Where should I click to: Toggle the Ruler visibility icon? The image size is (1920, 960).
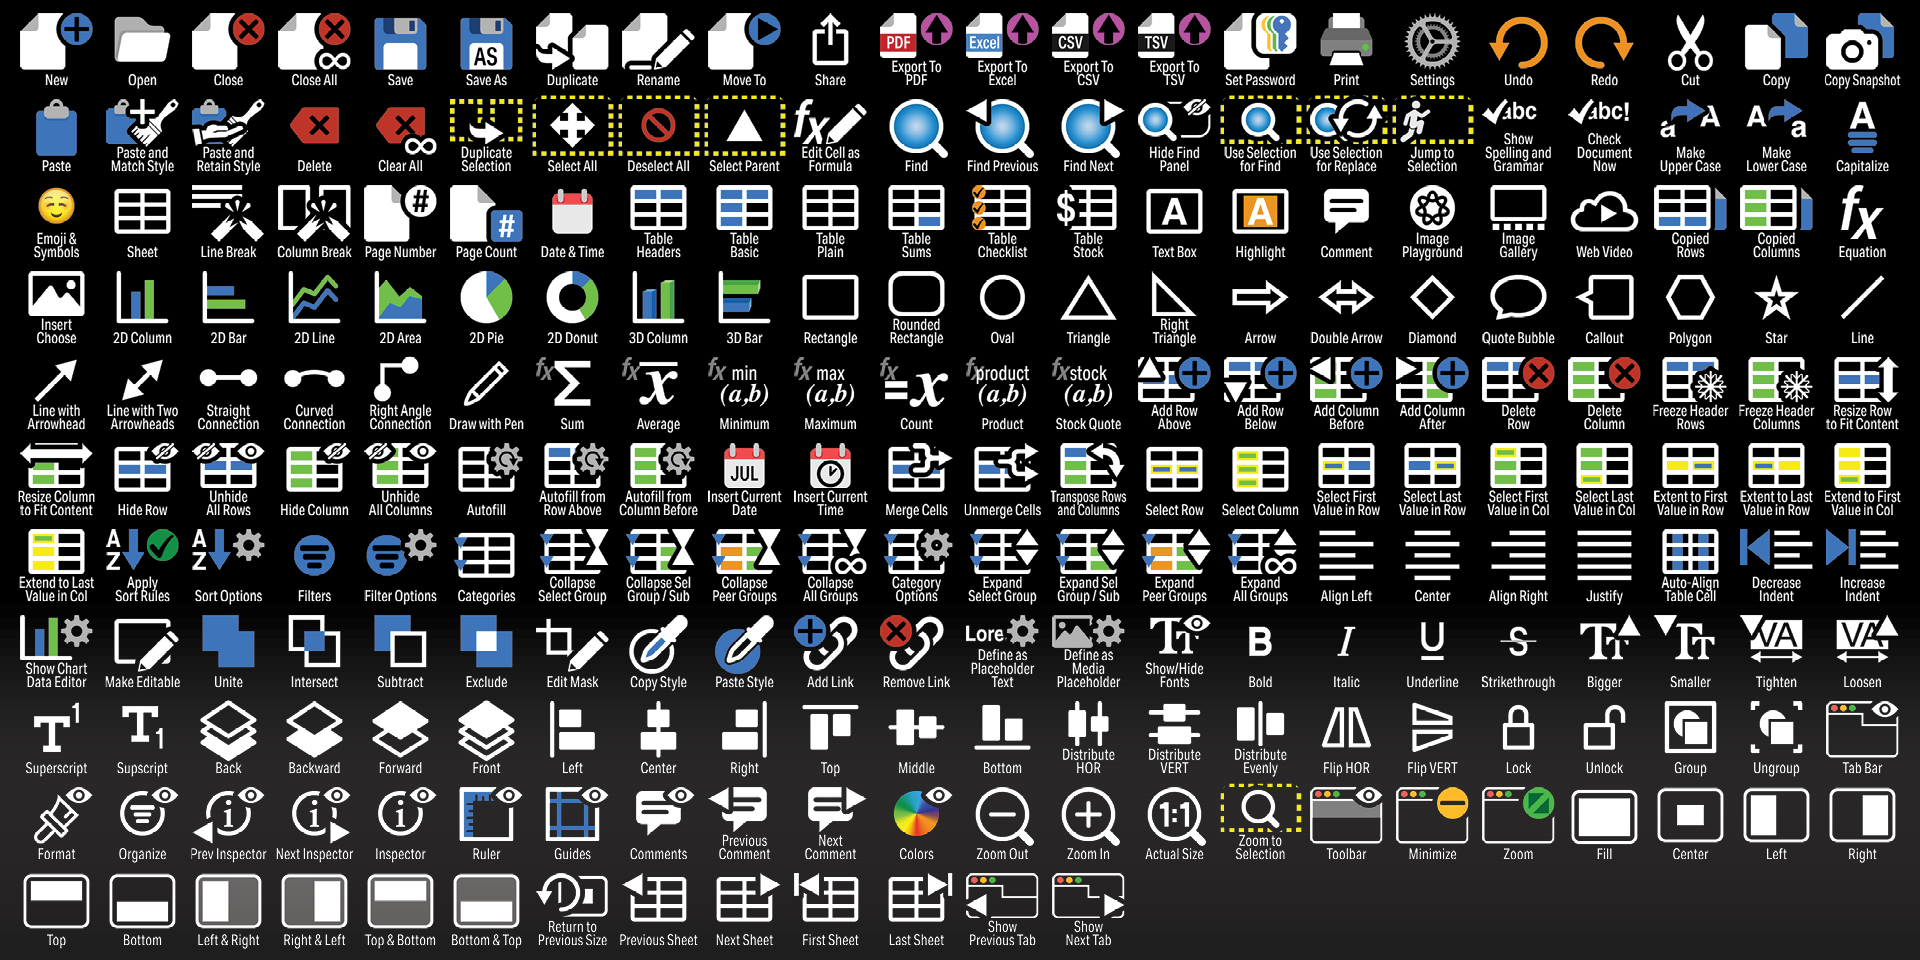[x=486, y=814]
